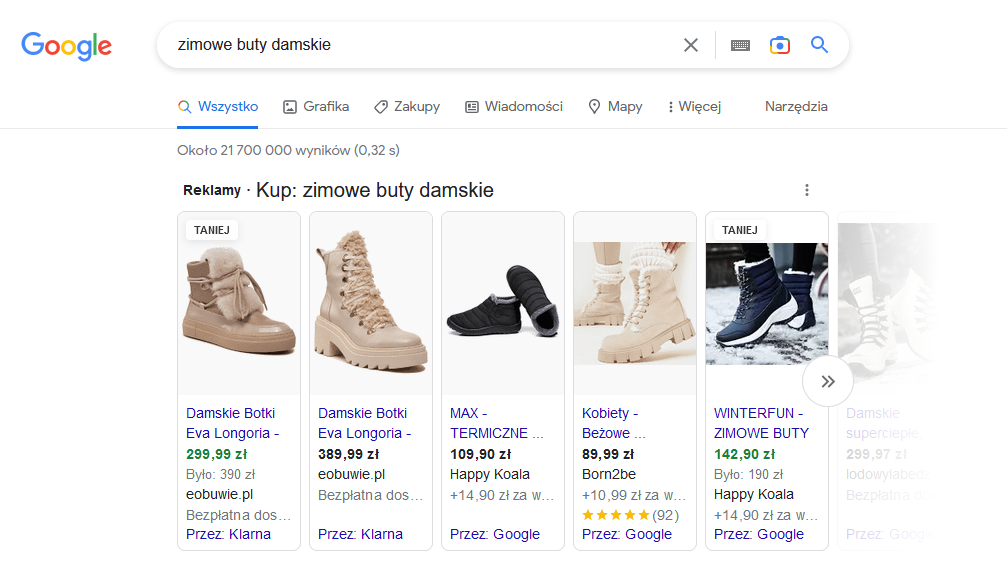This screenshot has height=583, width=1007.
Task: Click the star rating of Born2be boots
Action: point(615,515)
